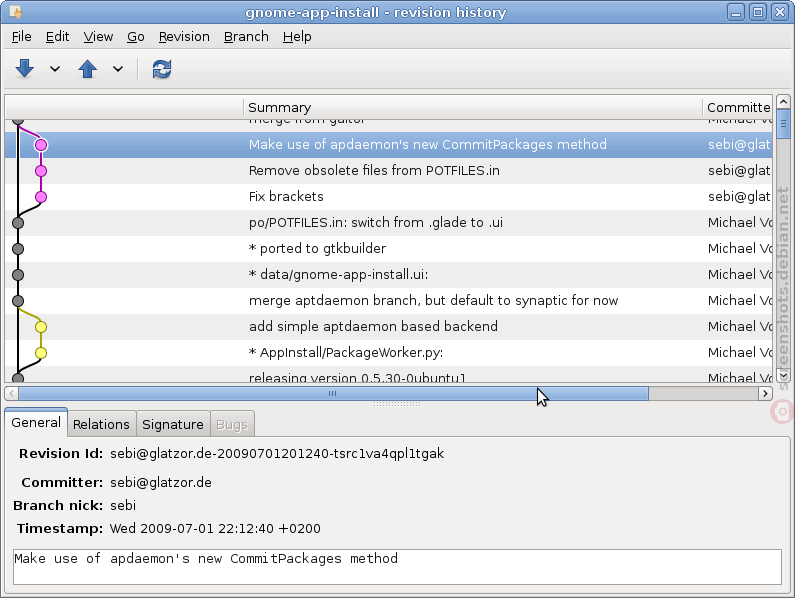
Task: Click the Committer column header
Action: [738, 108]
